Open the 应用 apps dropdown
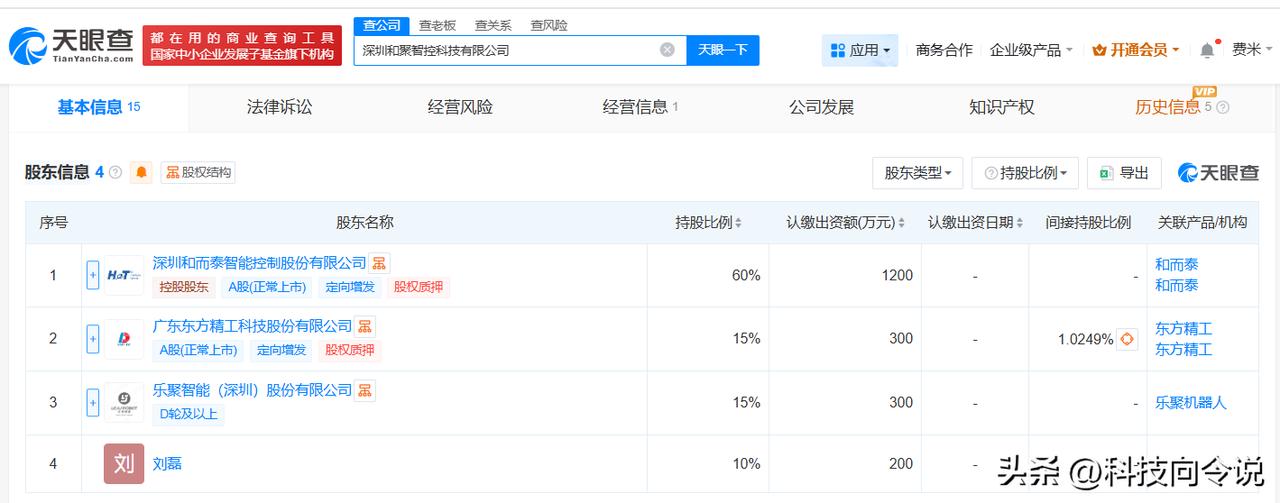The image size is (1280, 503). tap(860, 50)
